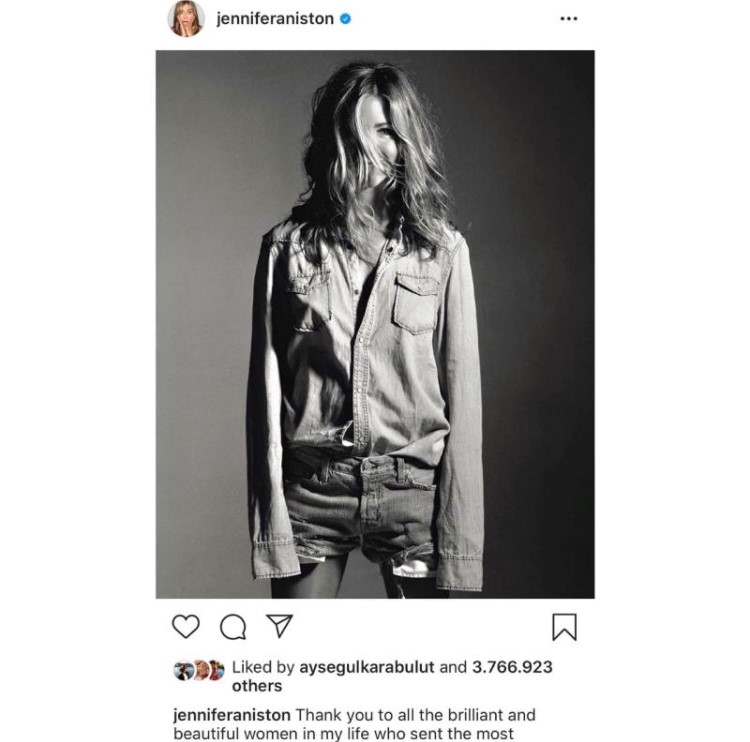Open the jenniferaniston username in the post header

(x=275, y=19)
